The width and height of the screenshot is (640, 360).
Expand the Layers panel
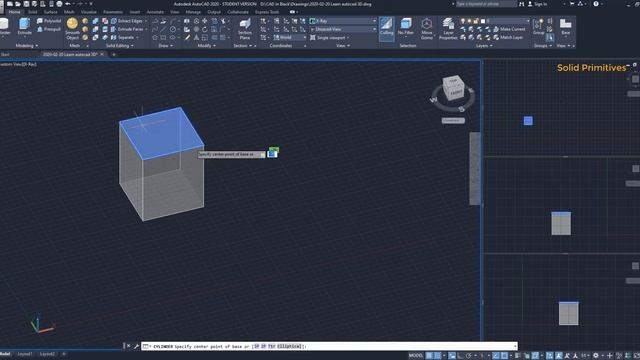coord(484,46)
